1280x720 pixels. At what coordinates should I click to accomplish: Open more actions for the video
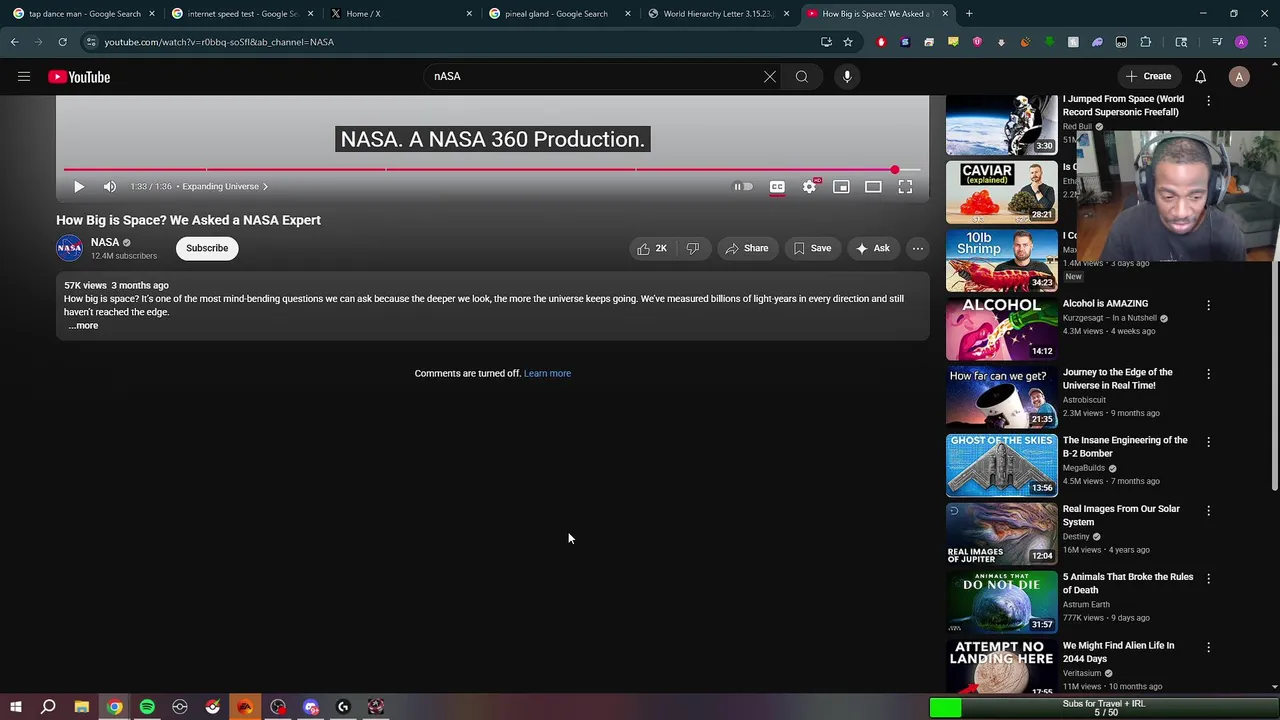[x=917, y=248]
